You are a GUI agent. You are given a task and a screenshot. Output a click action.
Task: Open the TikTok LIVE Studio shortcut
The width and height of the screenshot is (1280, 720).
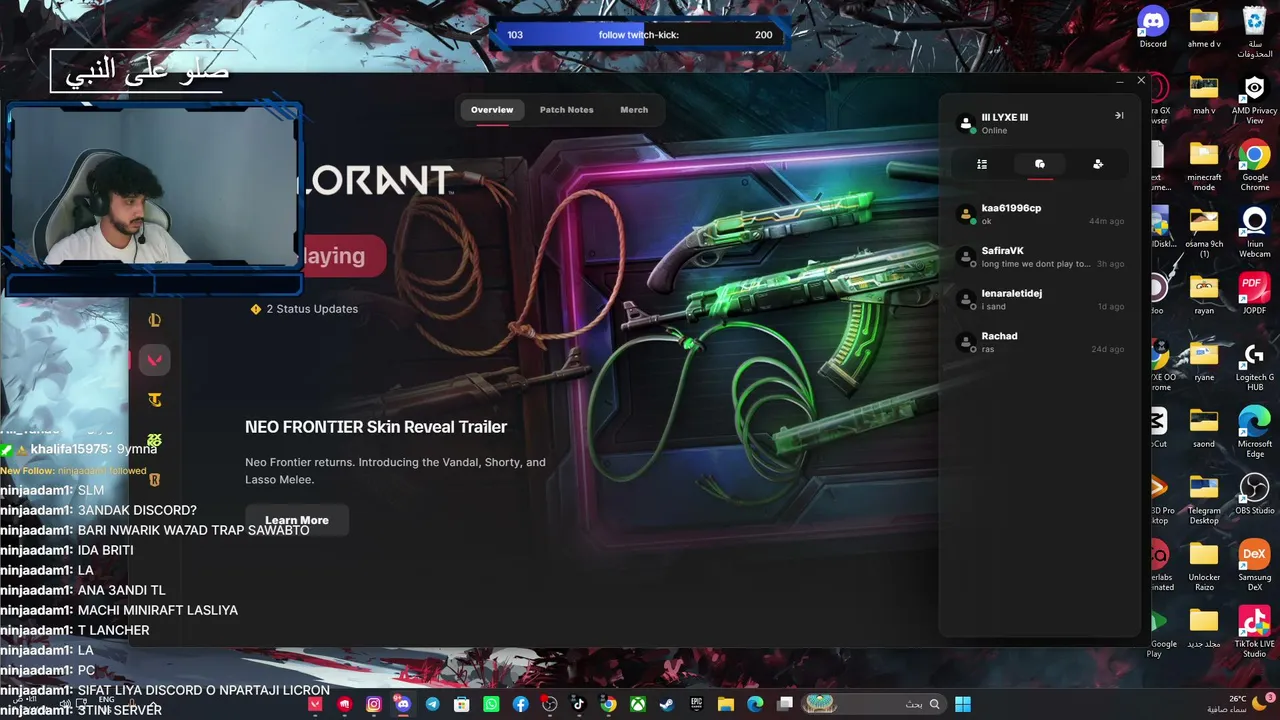click(1255, 632)
